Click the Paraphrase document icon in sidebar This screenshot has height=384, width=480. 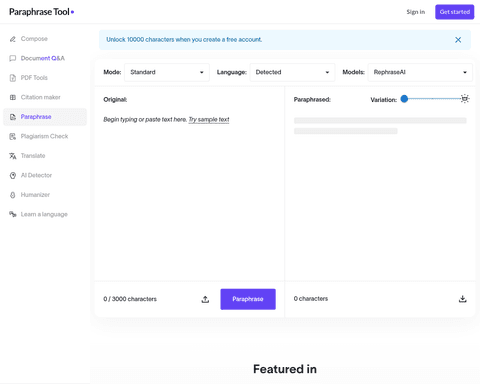pyautogui.click(x=13, y=117)
